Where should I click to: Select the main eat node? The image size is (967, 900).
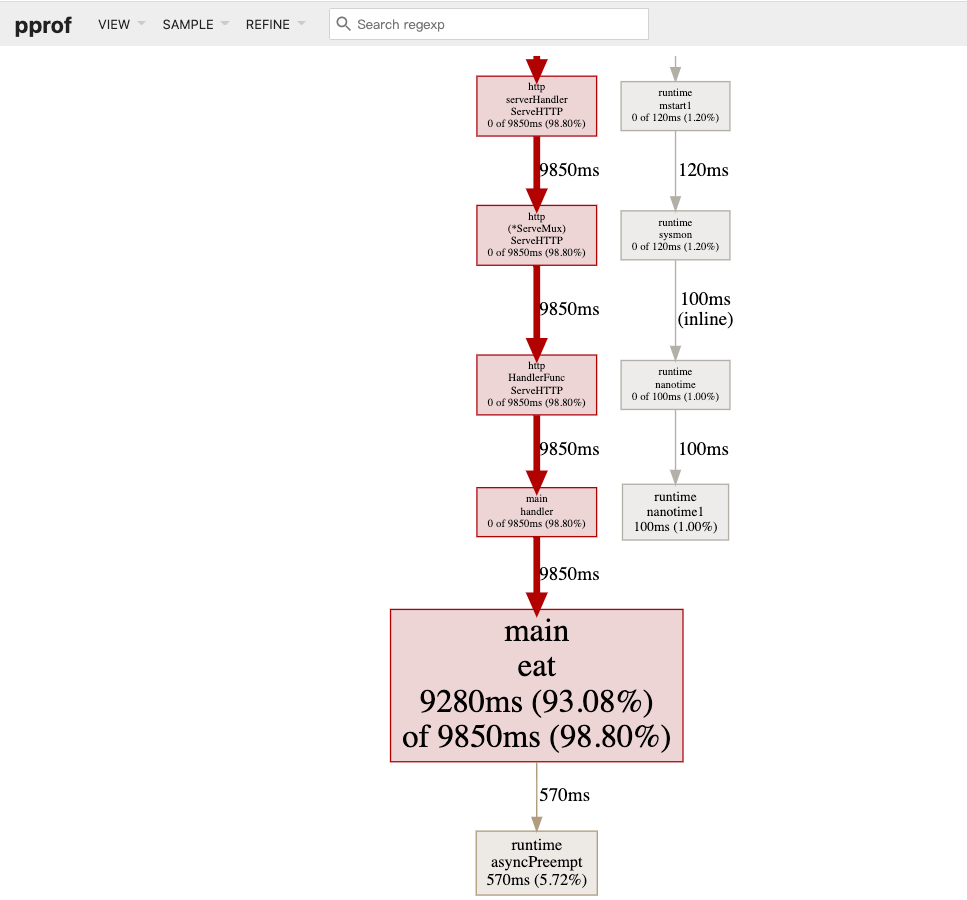click(x=537, y=685)
